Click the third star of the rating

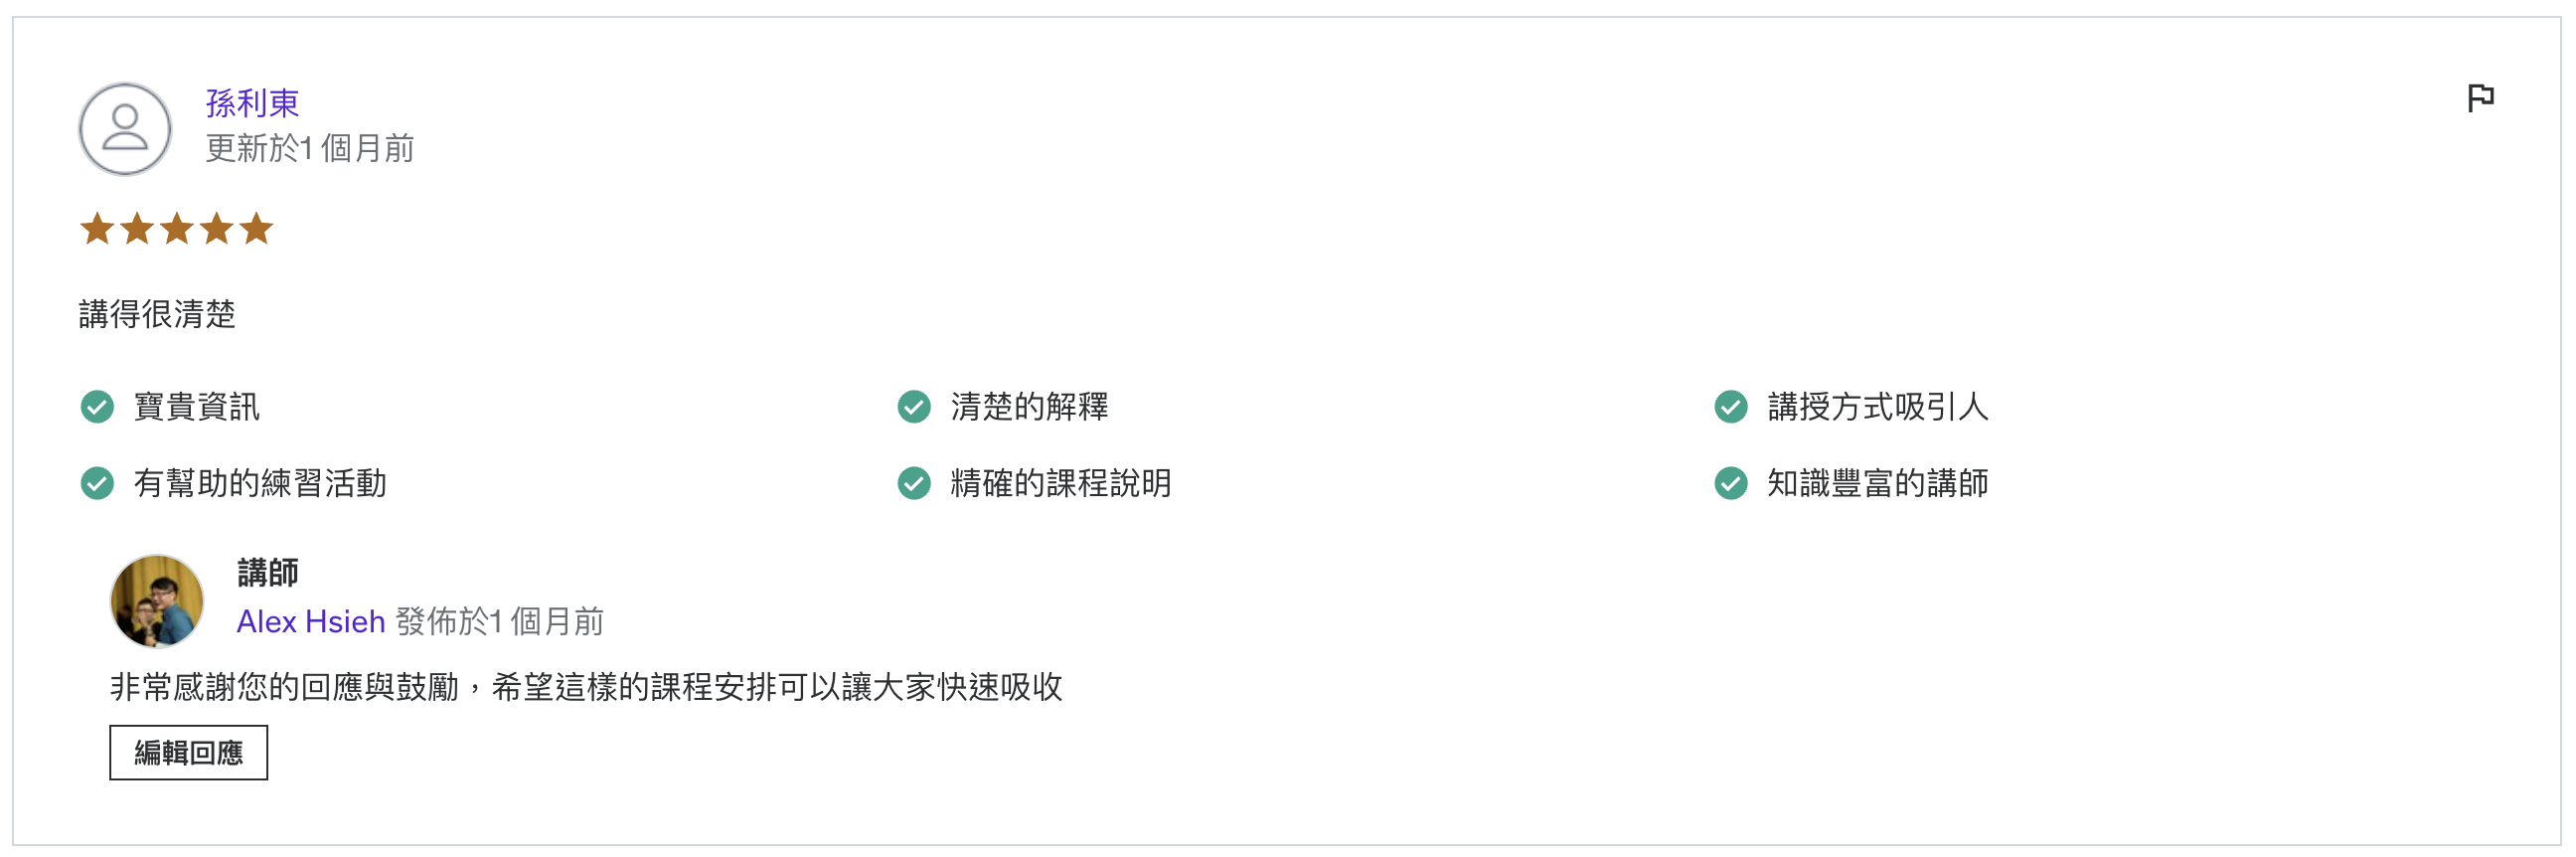coord(177,229)
